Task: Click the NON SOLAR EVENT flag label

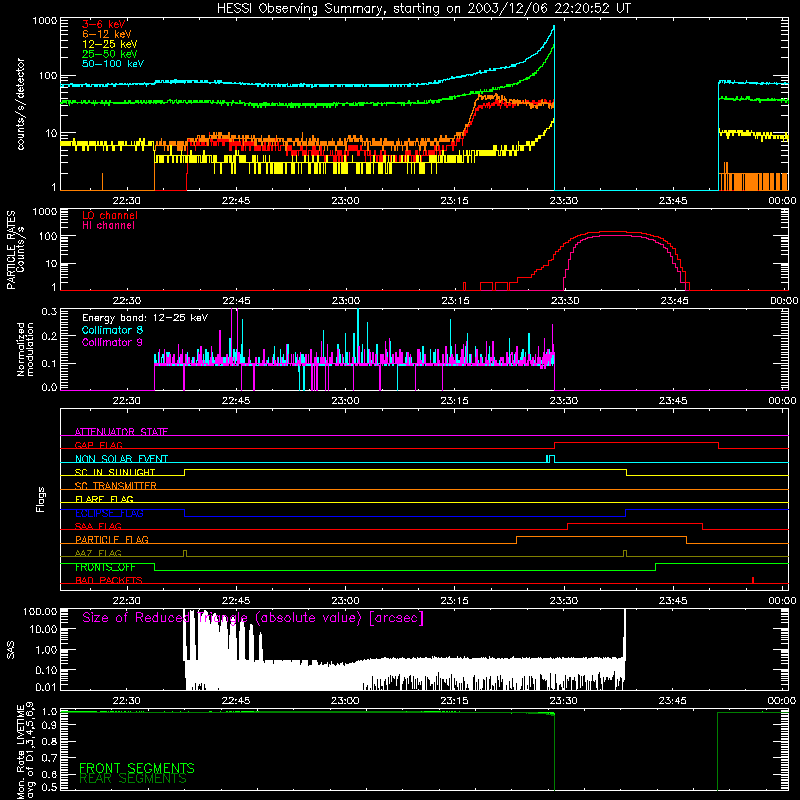Action: [121, 459]
